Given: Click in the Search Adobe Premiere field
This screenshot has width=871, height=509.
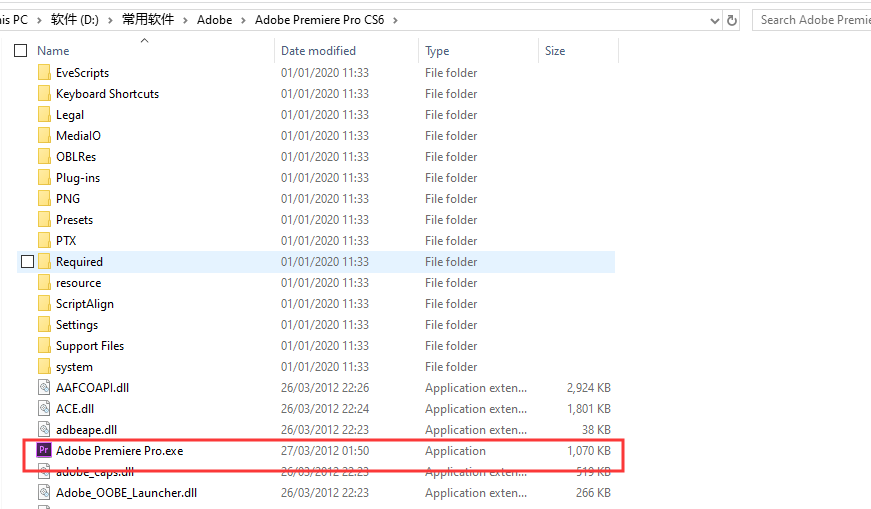Looking at the screenshot, I should click(x=812, y=20).
